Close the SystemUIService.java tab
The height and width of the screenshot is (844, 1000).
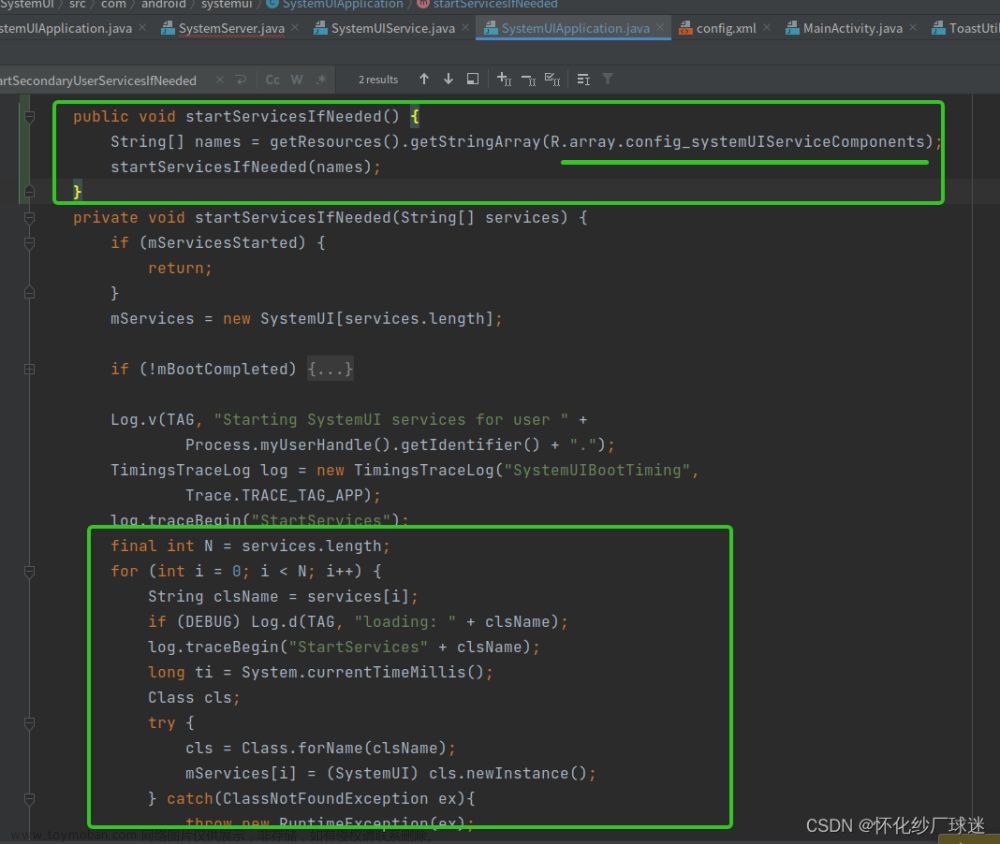pyautogui.click(x=465, y=27)
